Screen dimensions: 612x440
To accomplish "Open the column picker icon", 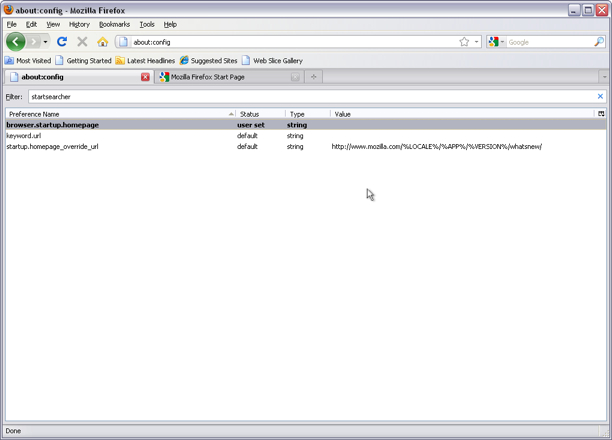I will click(x=601, y=114).
